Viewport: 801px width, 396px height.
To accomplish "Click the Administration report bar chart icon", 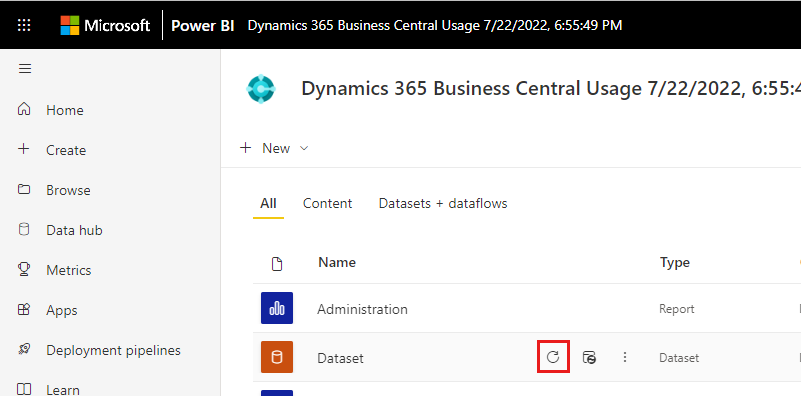I will tap(277, 308).
